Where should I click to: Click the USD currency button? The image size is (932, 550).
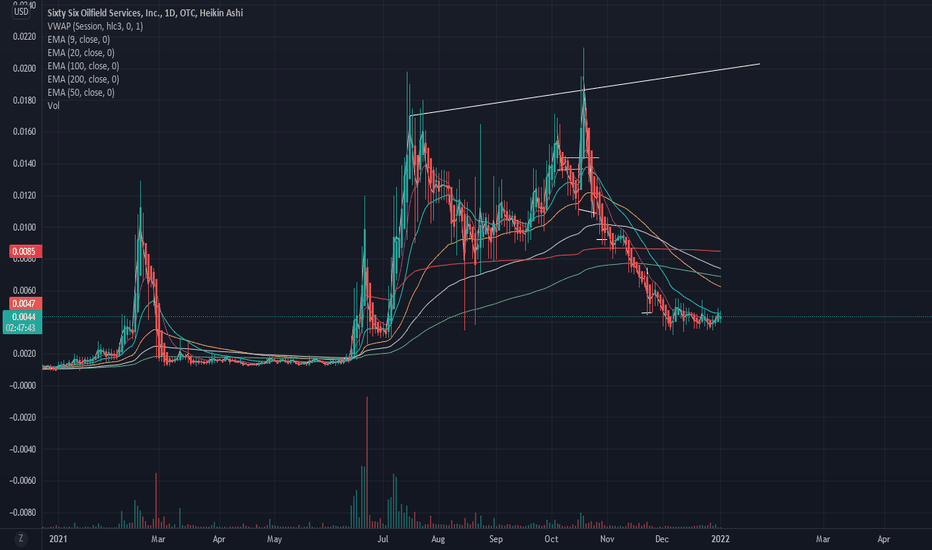pyautogui.click(x=21, y=11)
